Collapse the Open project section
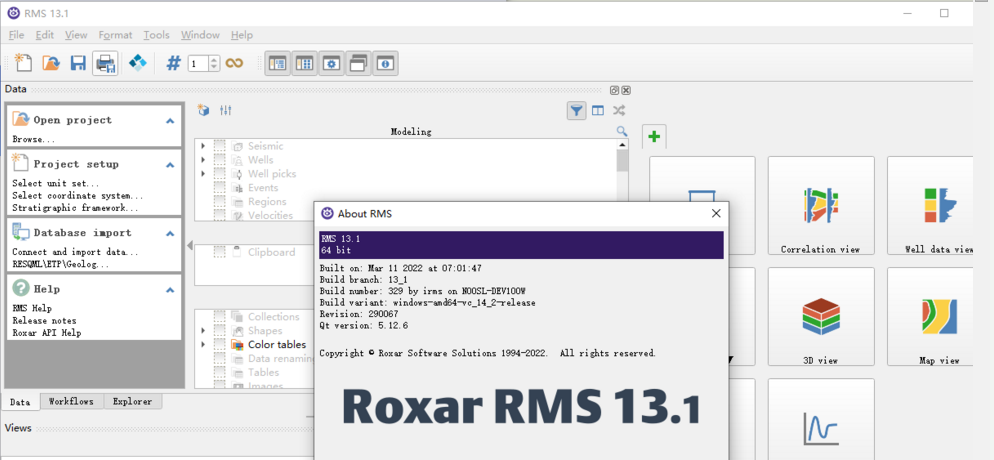 [170, 120]
